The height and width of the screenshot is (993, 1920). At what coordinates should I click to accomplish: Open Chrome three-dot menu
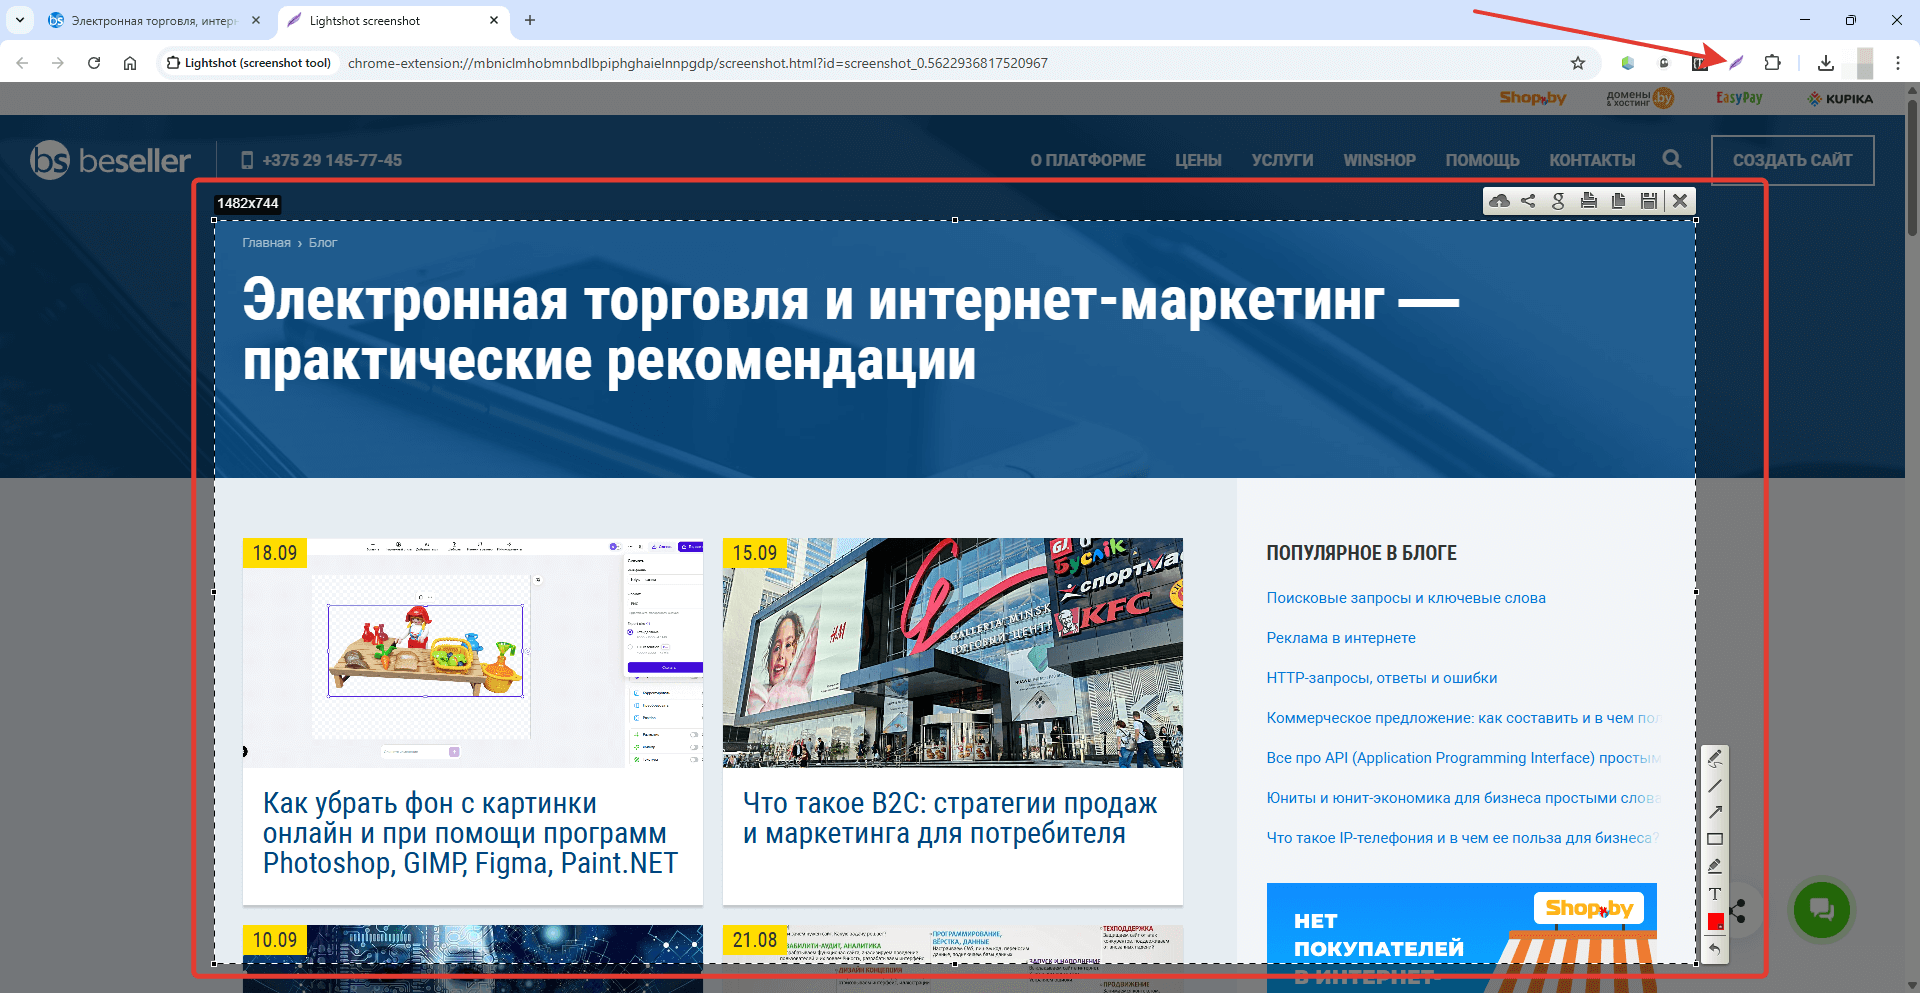1898,63
